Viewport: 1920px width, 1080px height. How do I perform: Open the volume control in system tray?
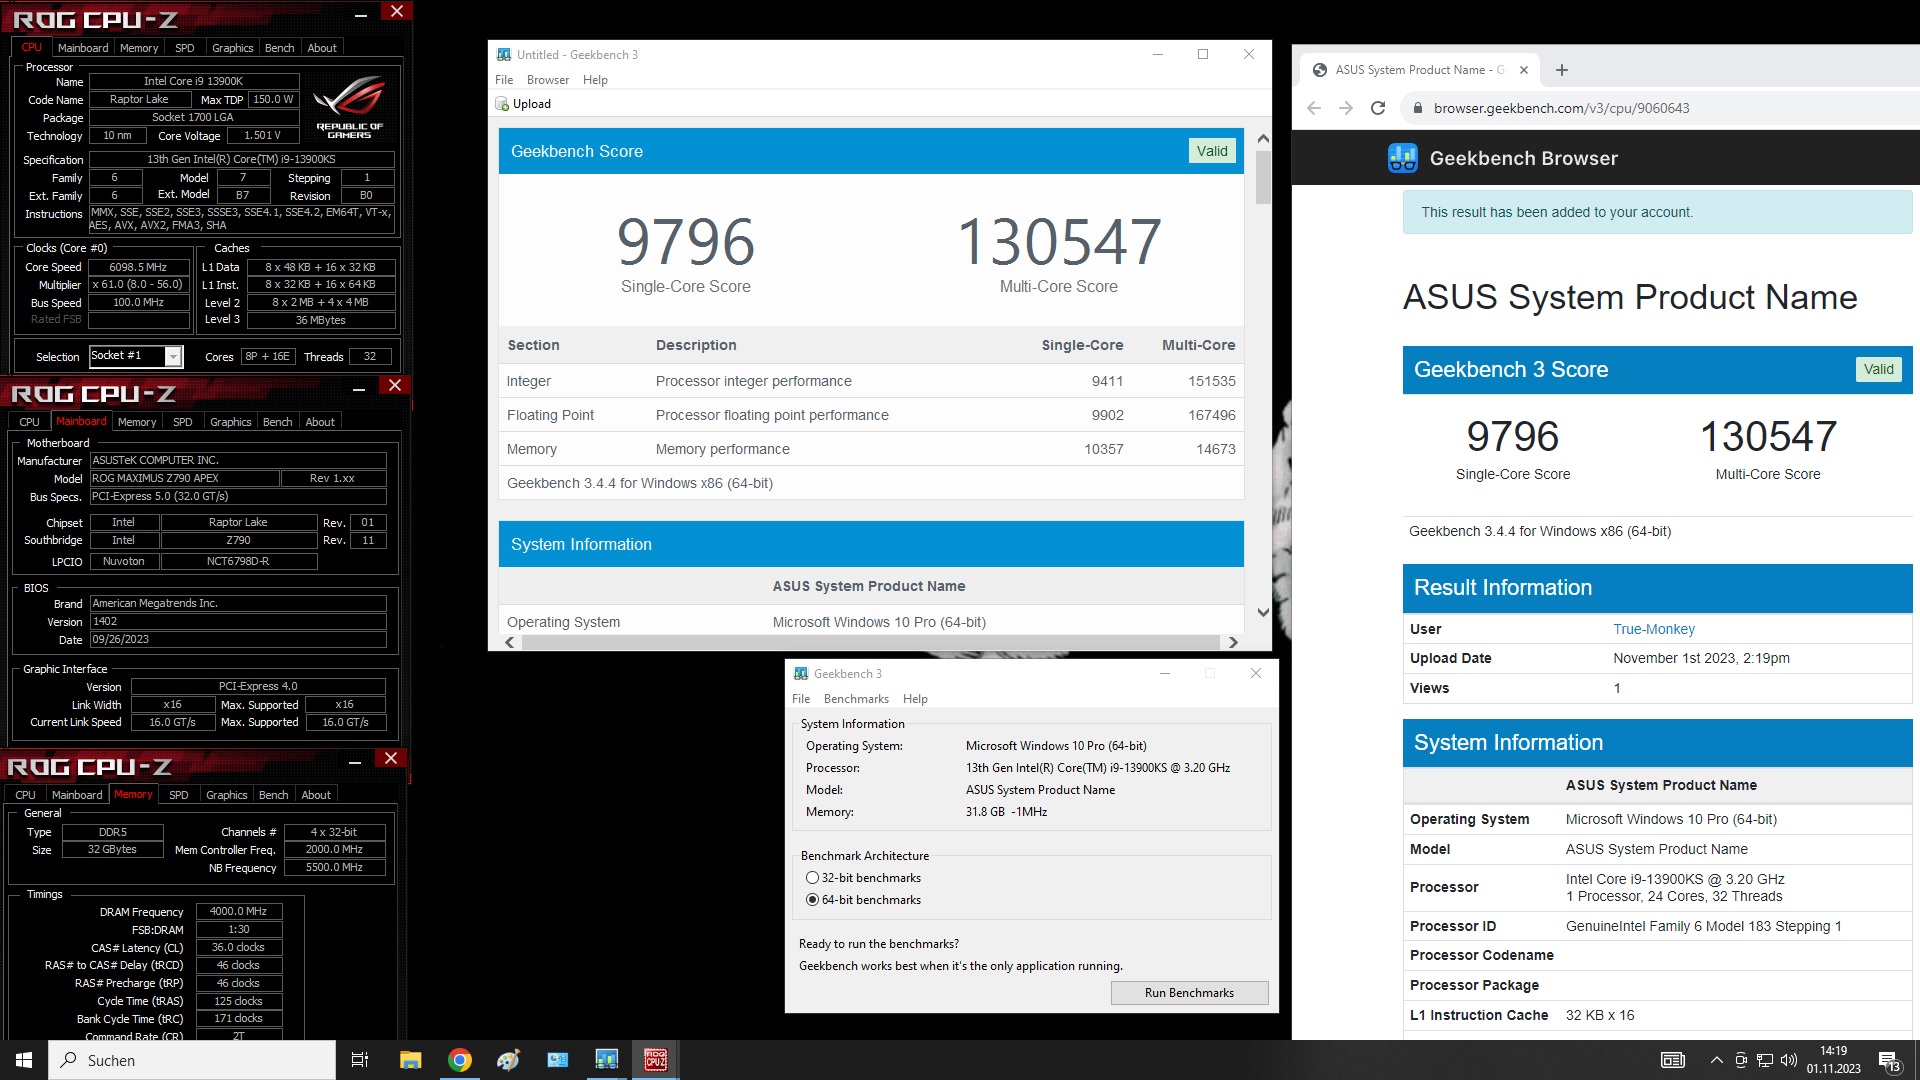click(1789, 1060)
